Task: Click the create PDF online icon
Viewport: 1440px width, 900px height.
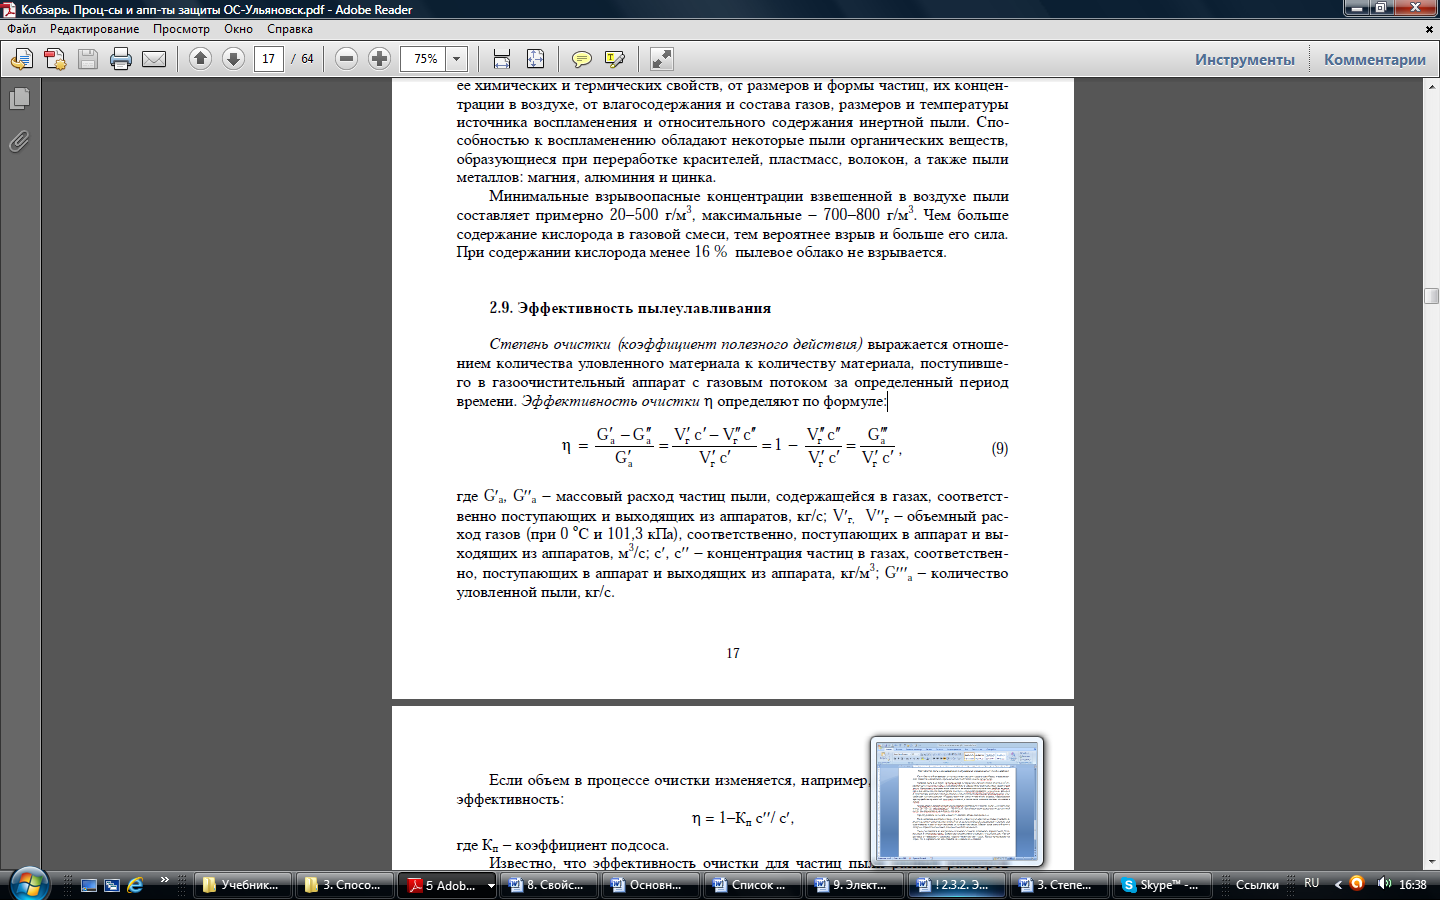Action: click(x=55, y=59)
